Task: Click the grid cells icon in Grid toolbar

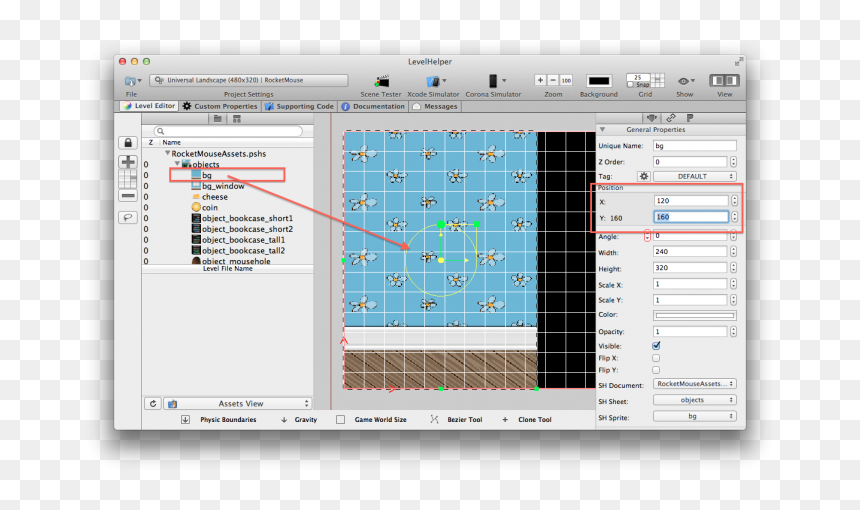Action: tap(658, 81)
